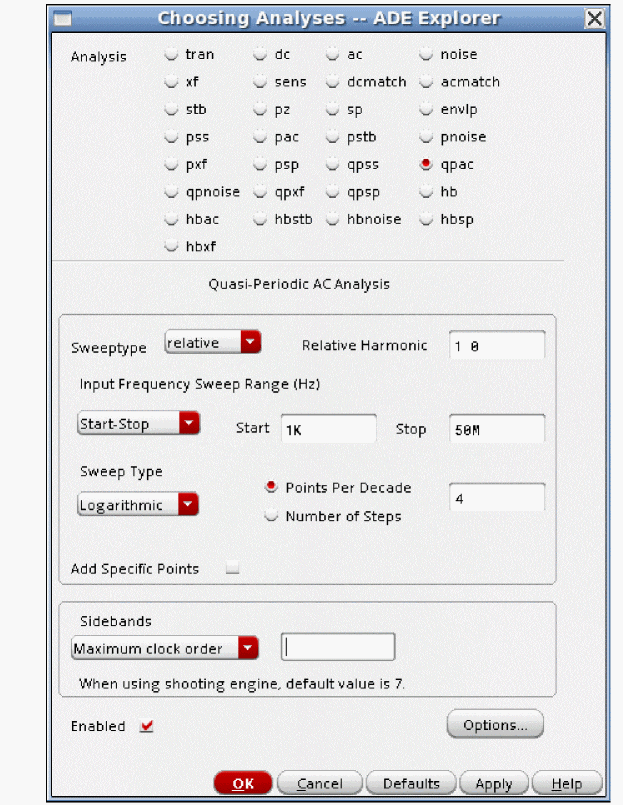Select the envlp analysis radio button

coord(426,109)
